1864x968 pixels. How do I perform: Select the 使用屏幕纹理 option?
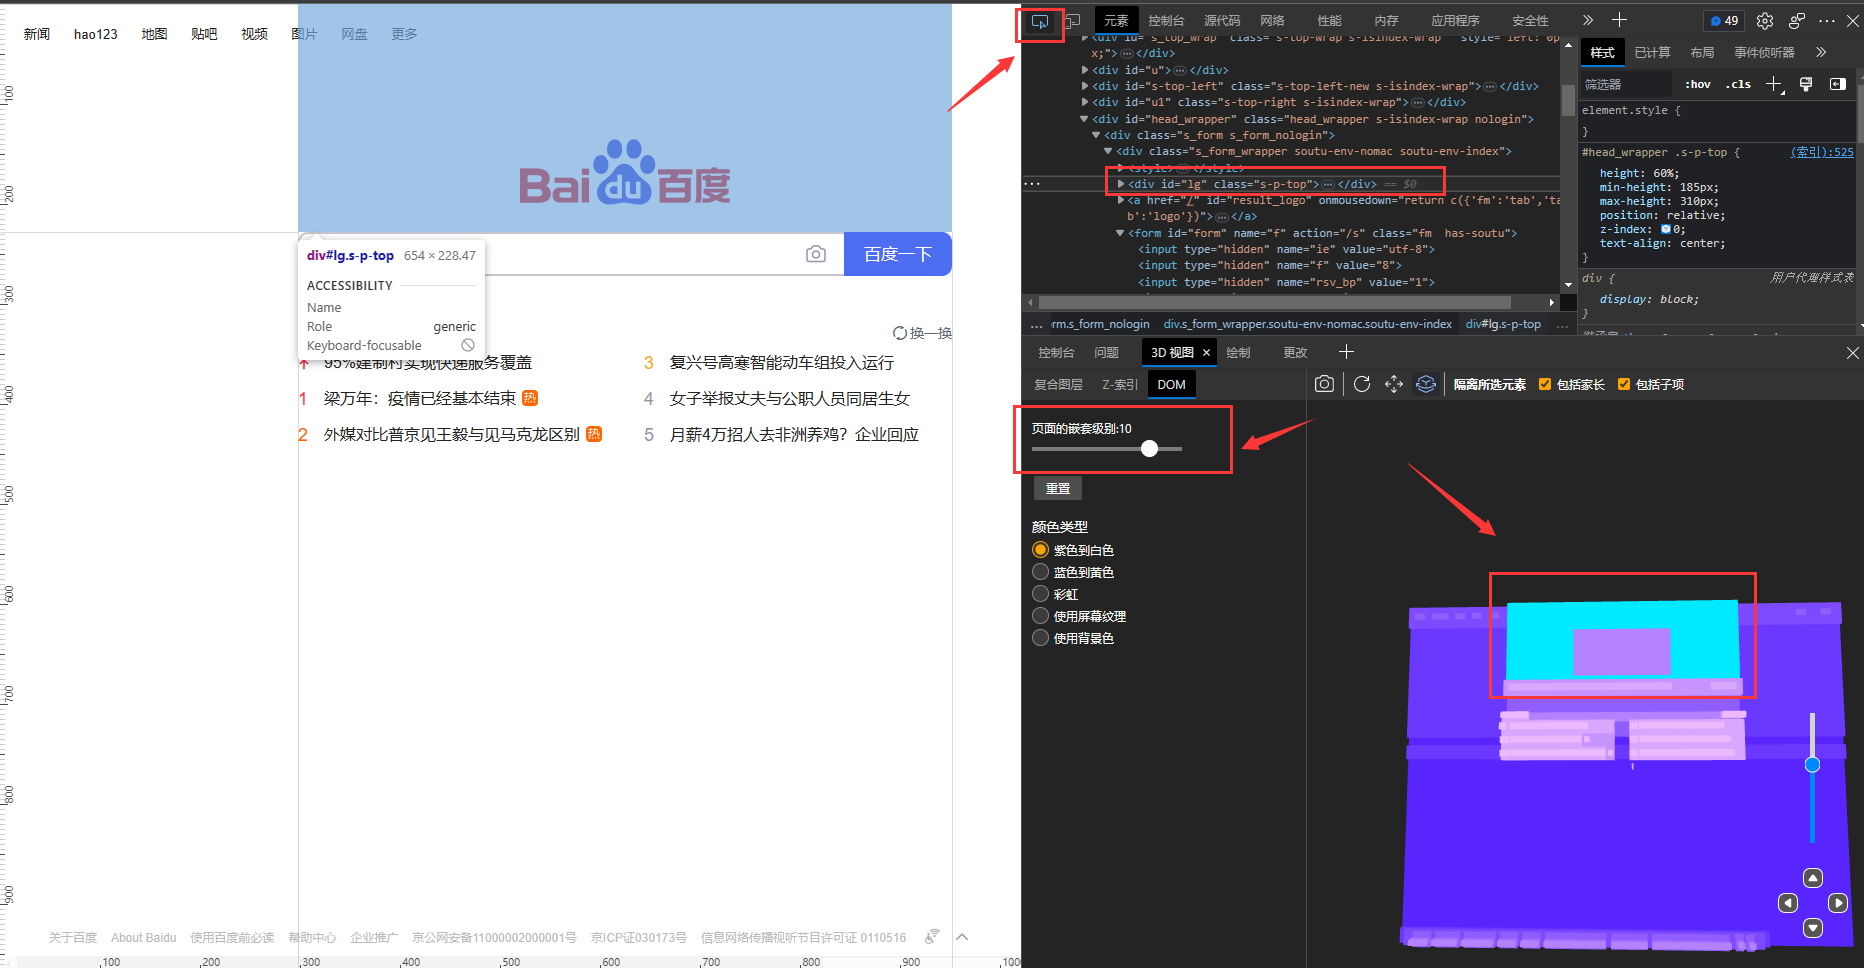click(1041, 616)
